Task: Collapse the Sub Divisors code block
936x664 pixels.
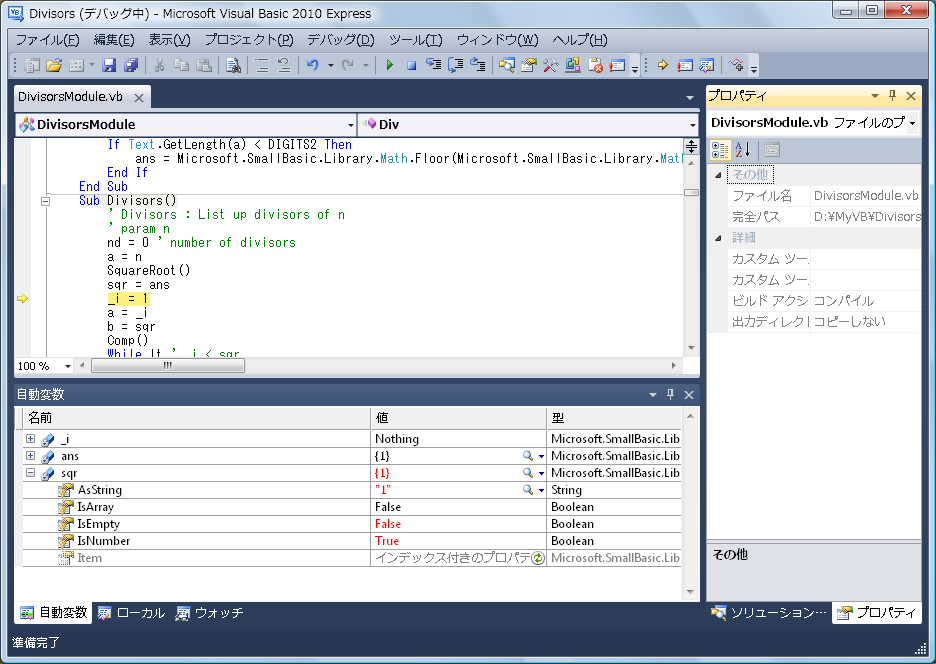Action: tap(45, 201)
